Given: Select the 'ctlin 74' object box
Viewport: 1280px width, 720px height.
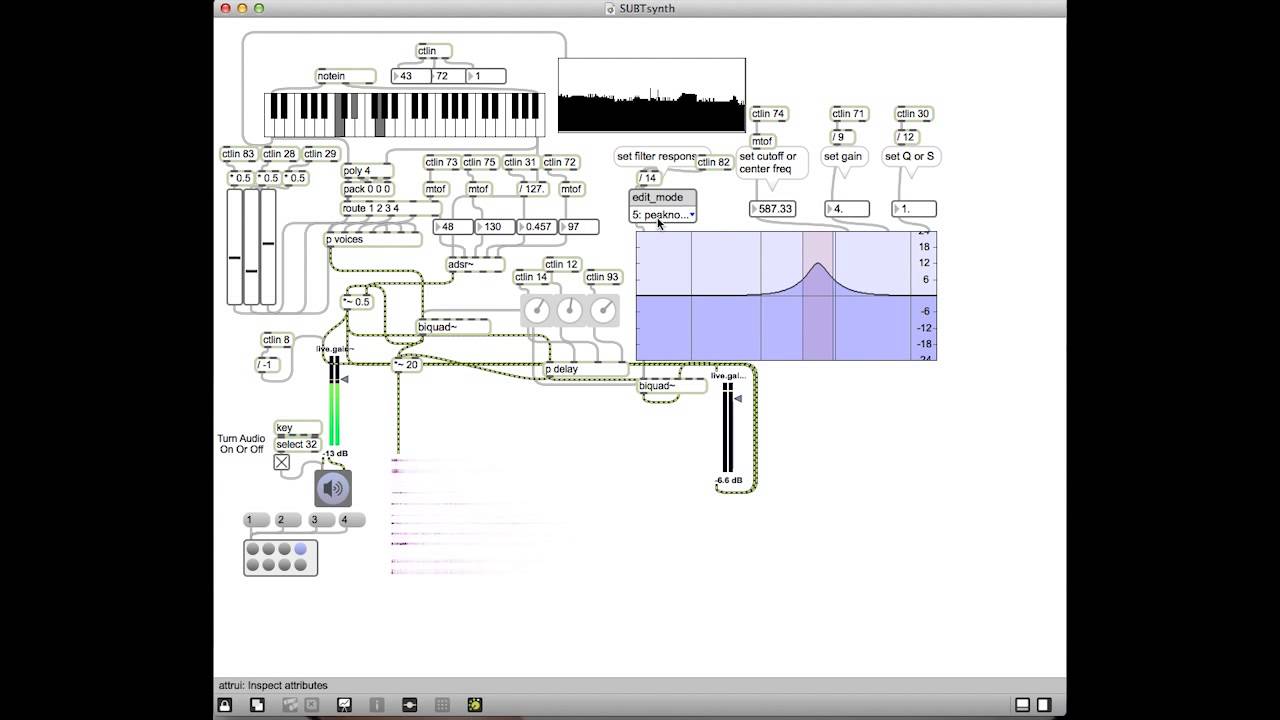Looking at the screenshot, I should (768, 114).
